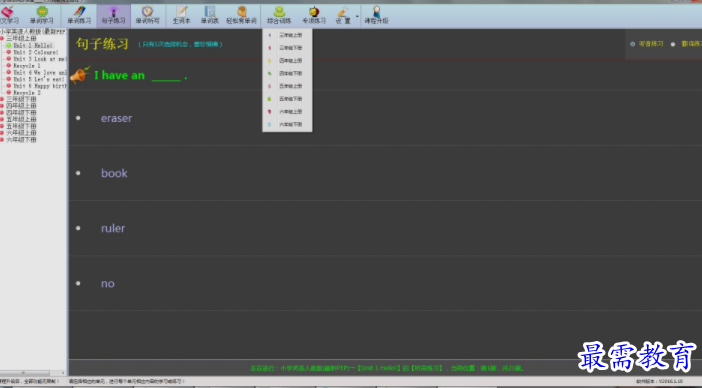702x388 pixels.
Task: Select Unit 4 We love animals in the tree
Action: pos(39,72)
